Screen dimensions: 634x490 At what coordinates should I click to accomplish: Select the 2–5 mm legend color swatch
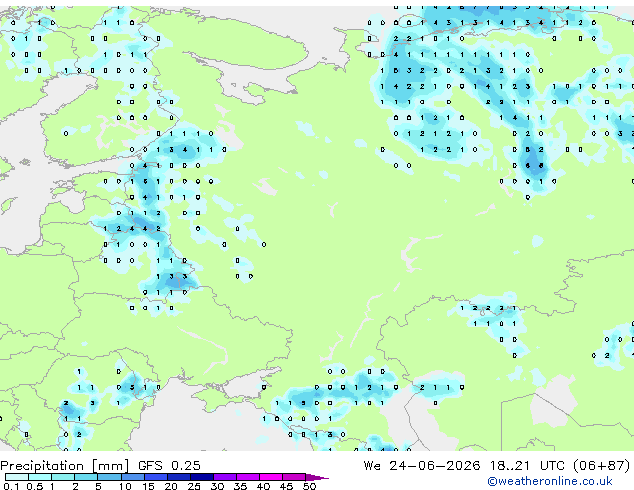86,477
